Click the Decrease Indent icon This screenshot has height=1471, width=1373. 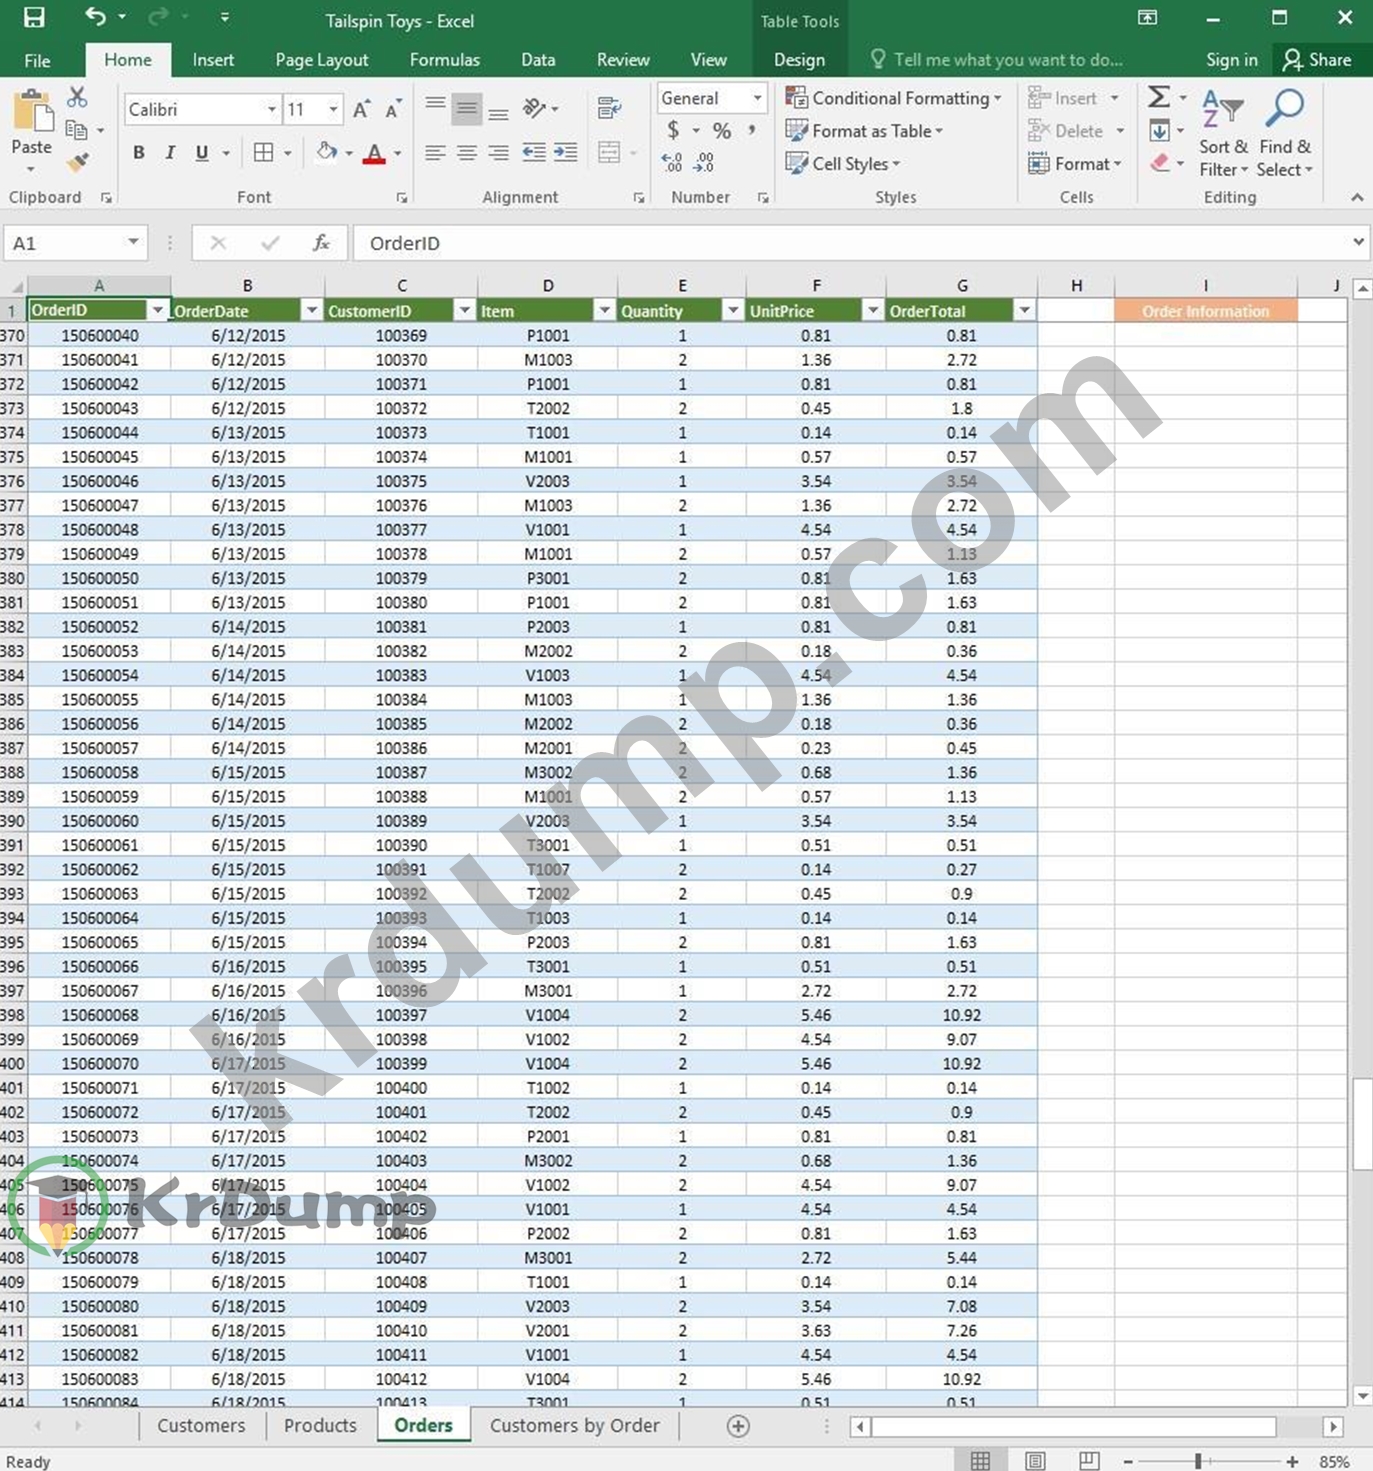point(534,153)
